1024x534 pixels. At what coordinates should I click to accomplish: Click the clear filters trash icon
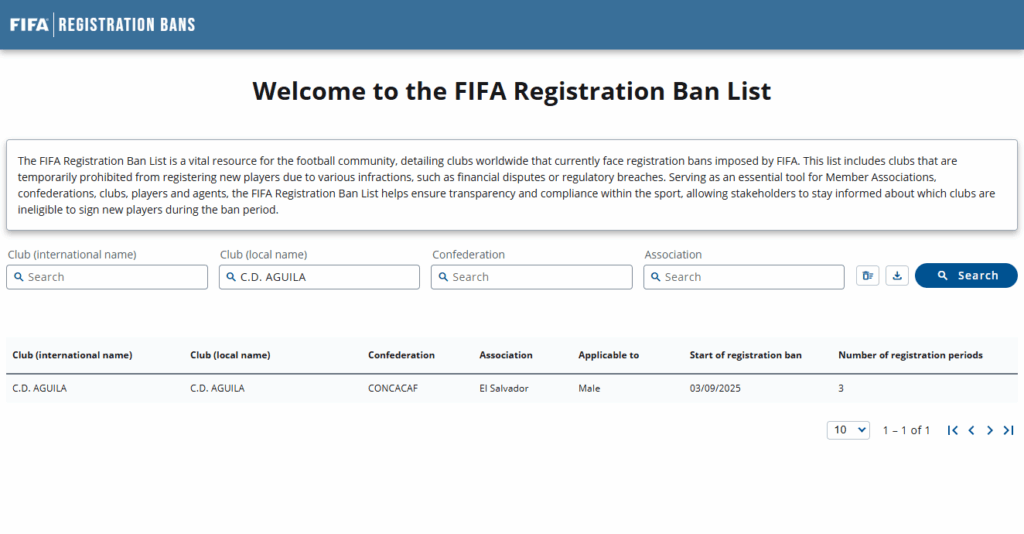867,275
